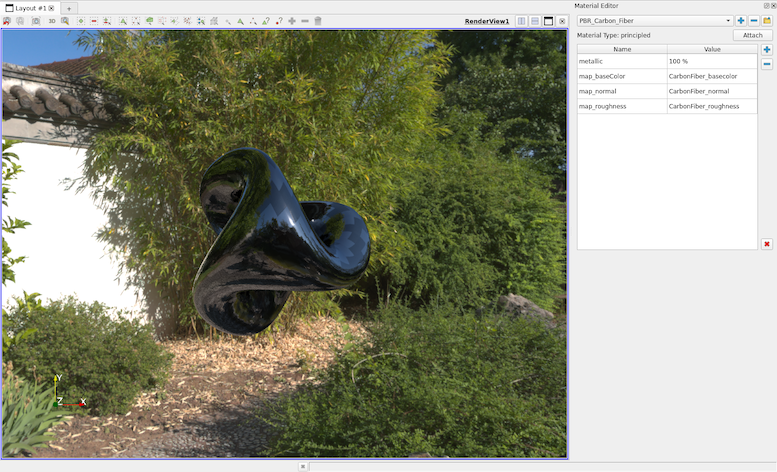Click the Zoom to Box magnifier icon

pyautogui.click(x=65, y=21)
